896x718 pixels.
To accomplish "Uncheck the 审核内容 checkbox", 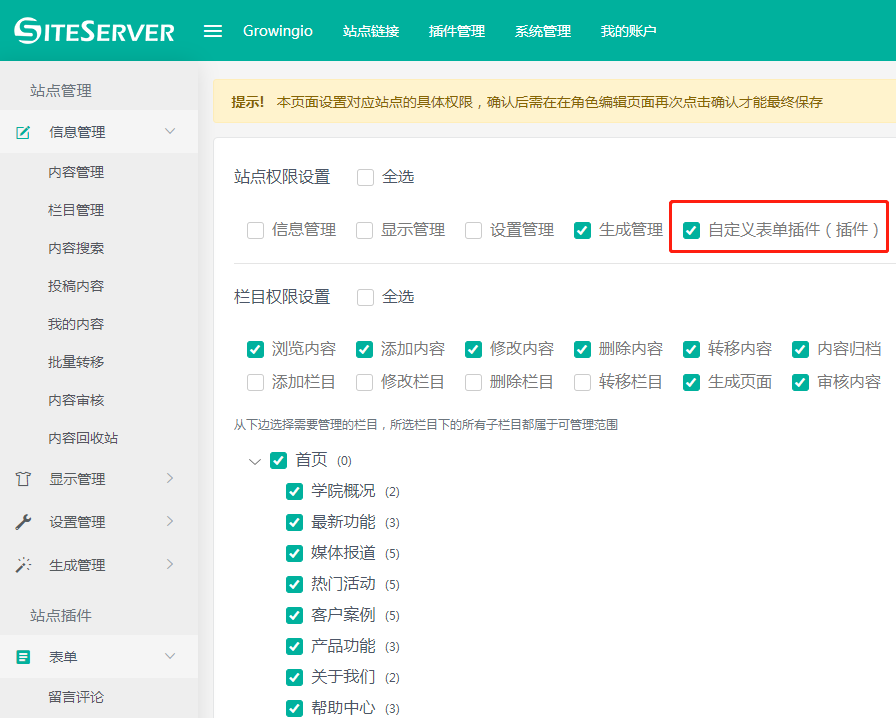I will click(x=801, y=382).
